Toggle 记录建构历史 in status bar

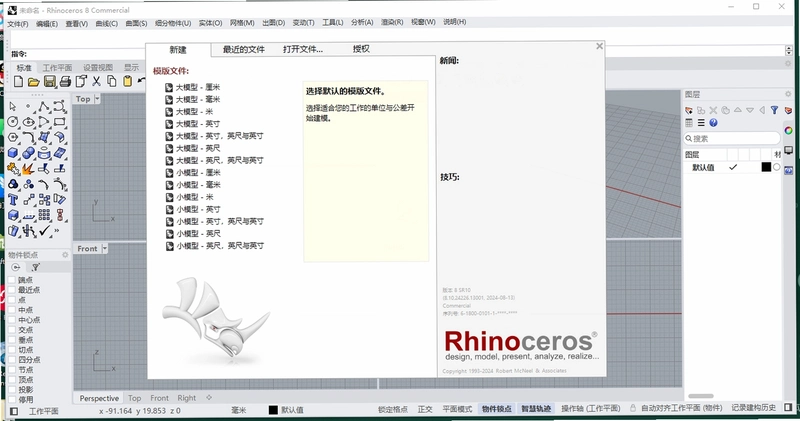pyautogui.click(x=754, y=408)
